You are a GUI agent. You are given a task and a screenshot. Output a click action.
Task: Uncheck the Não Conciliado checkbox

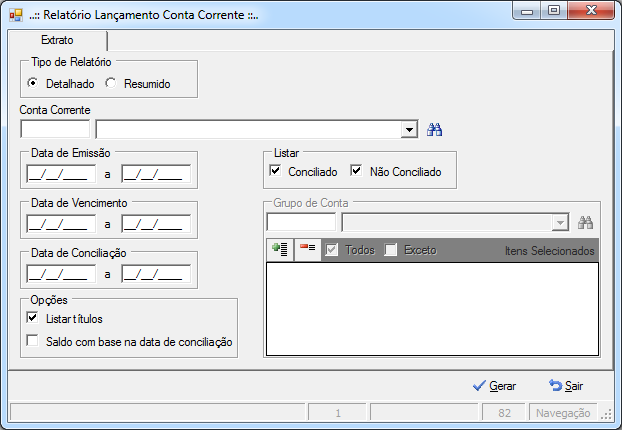pyautogui.click(x=356, y=171)
